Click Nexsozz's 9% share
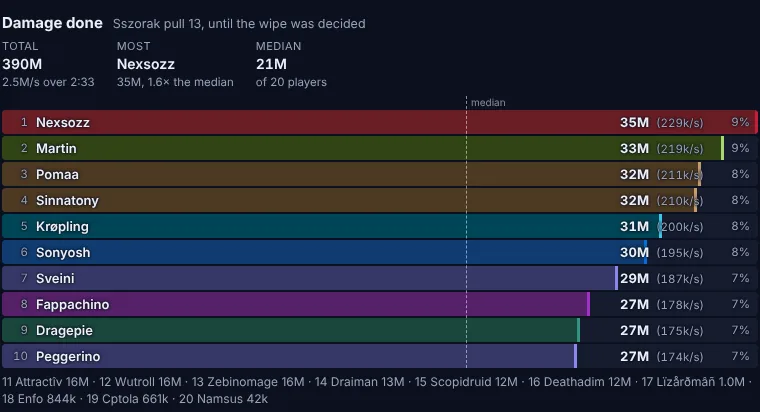Viewport: 760px width, 412px height. 740,122
